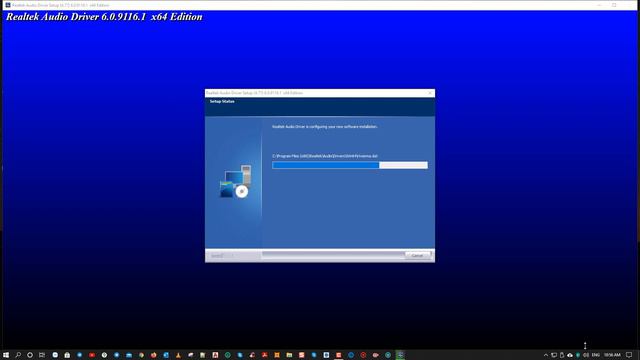Screen dimensions: 640x360
Task: Open the red Adobe Acrobat taskbar icon
Action: point(264,355)
